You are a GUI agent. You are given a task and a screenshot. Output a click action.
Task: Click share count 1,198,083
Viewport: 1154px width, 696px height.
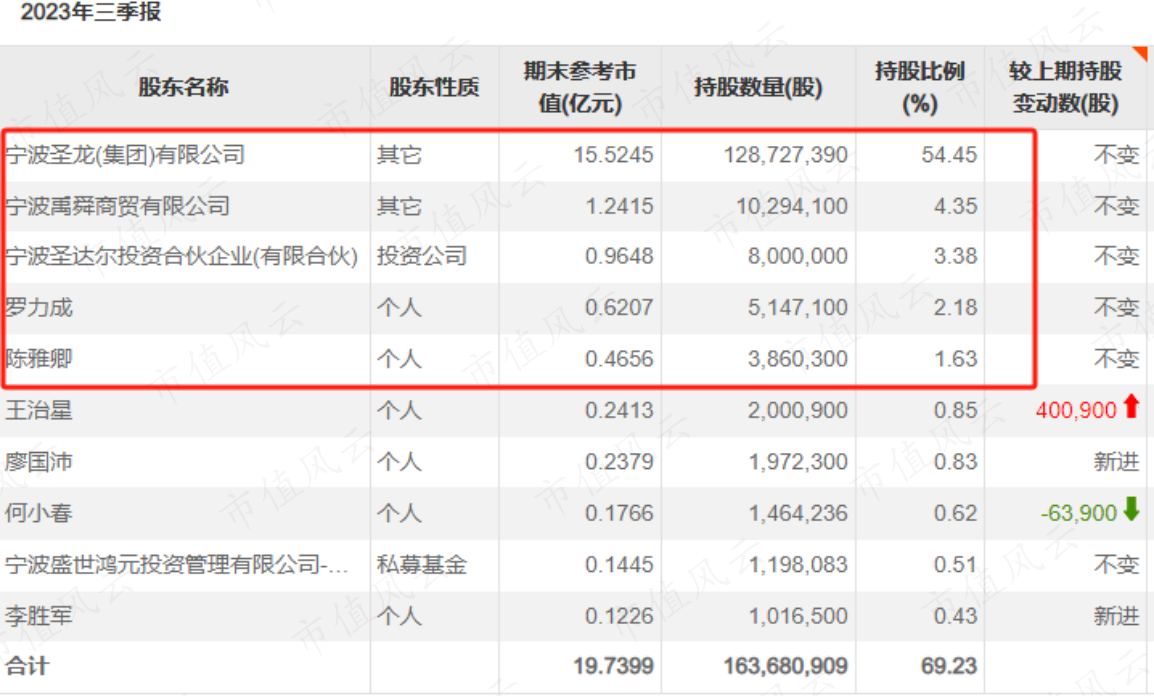pos(798,564)
